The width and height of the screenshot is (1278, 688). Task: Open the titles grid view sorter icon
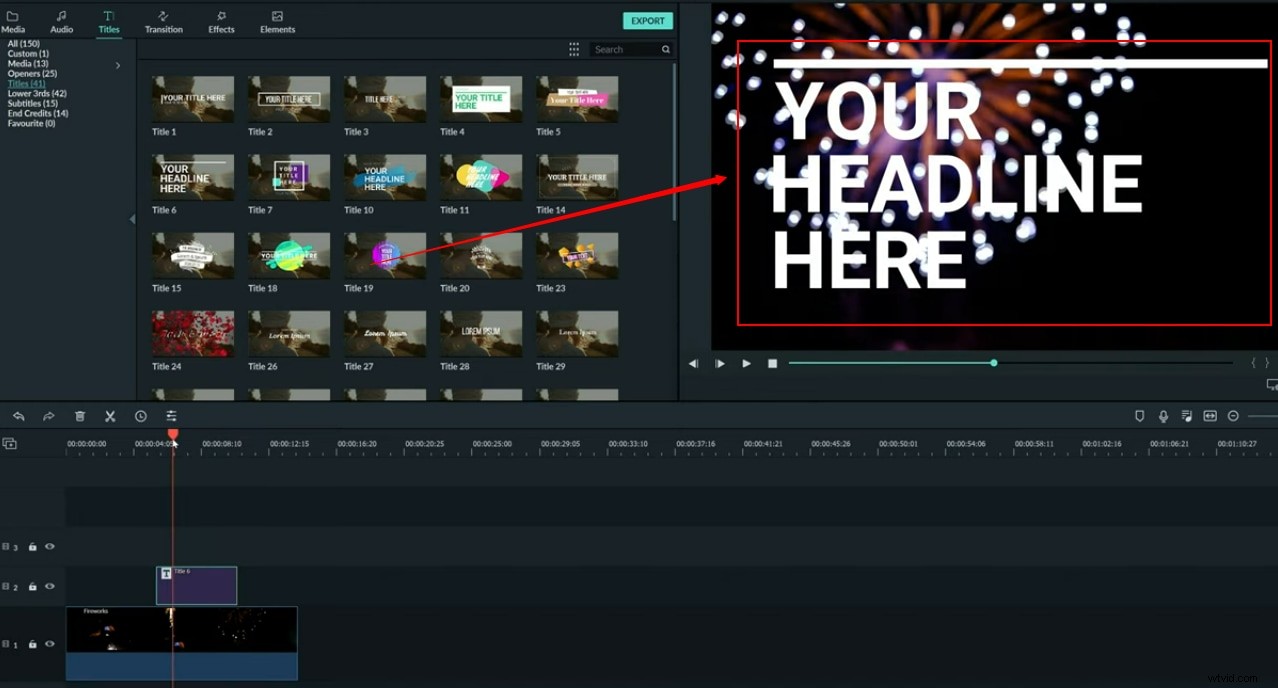click(x=573, y=48)
